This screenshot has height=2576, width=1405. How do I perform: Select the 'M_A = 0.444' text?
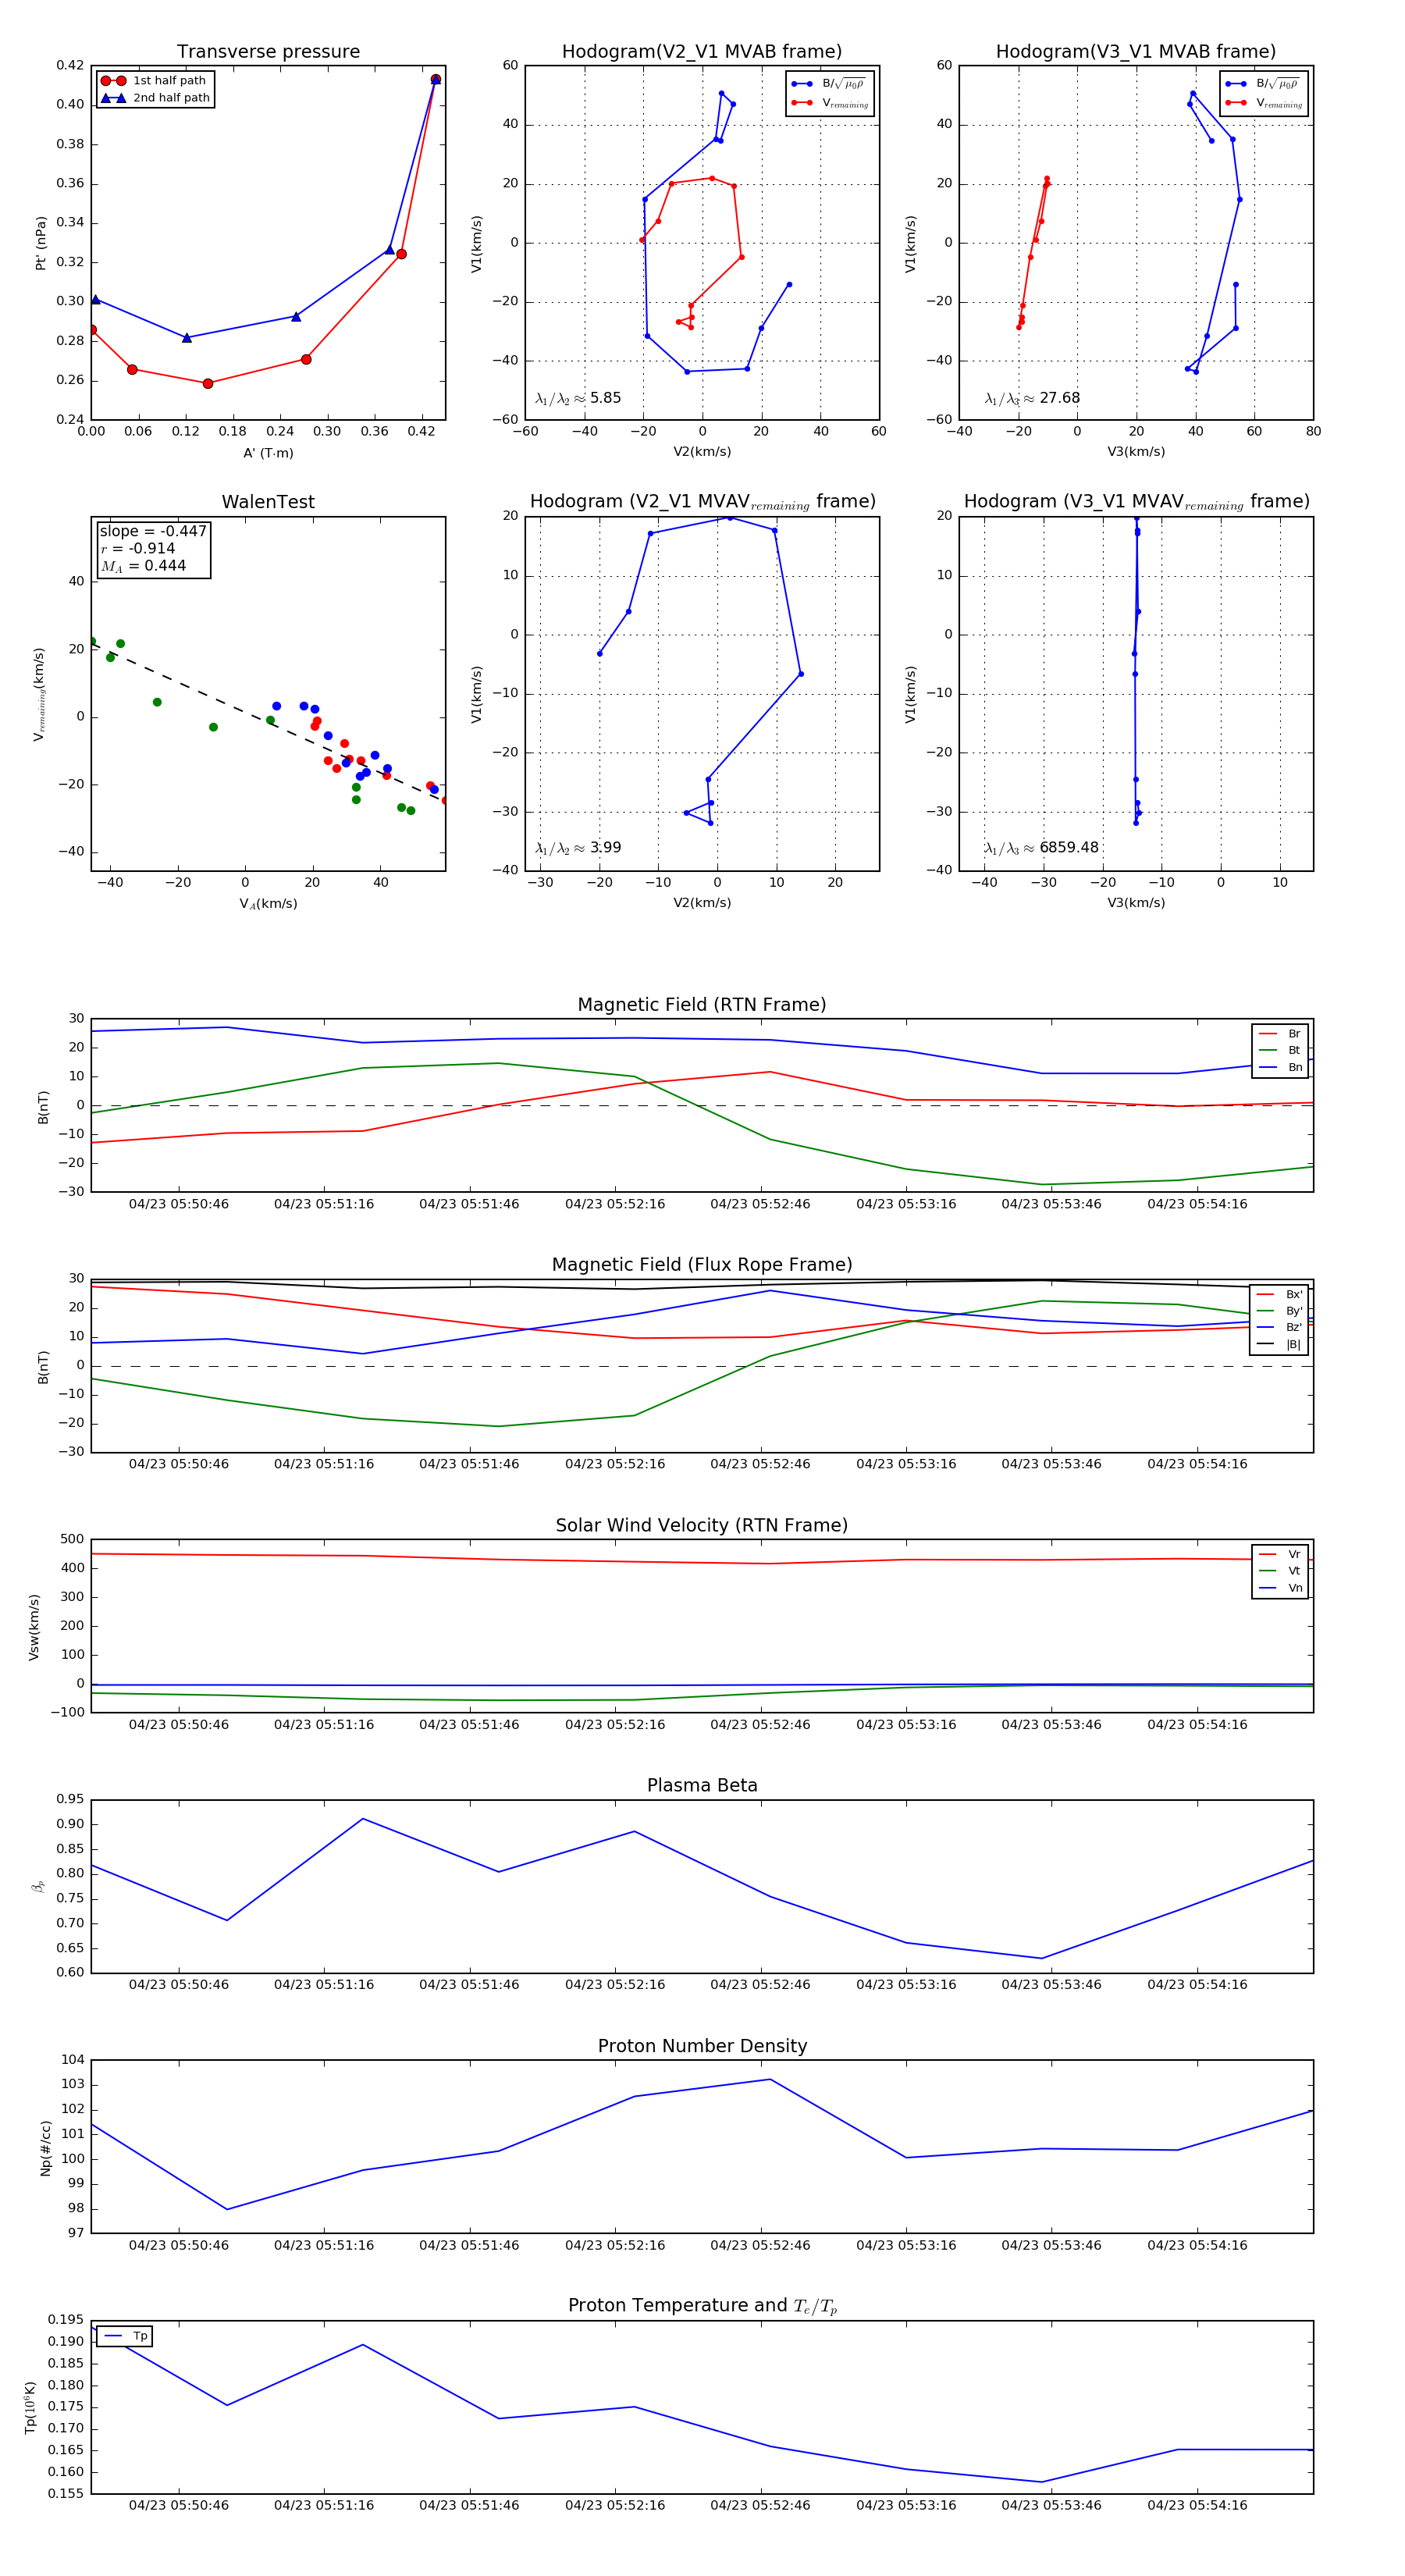coord(143,566)
